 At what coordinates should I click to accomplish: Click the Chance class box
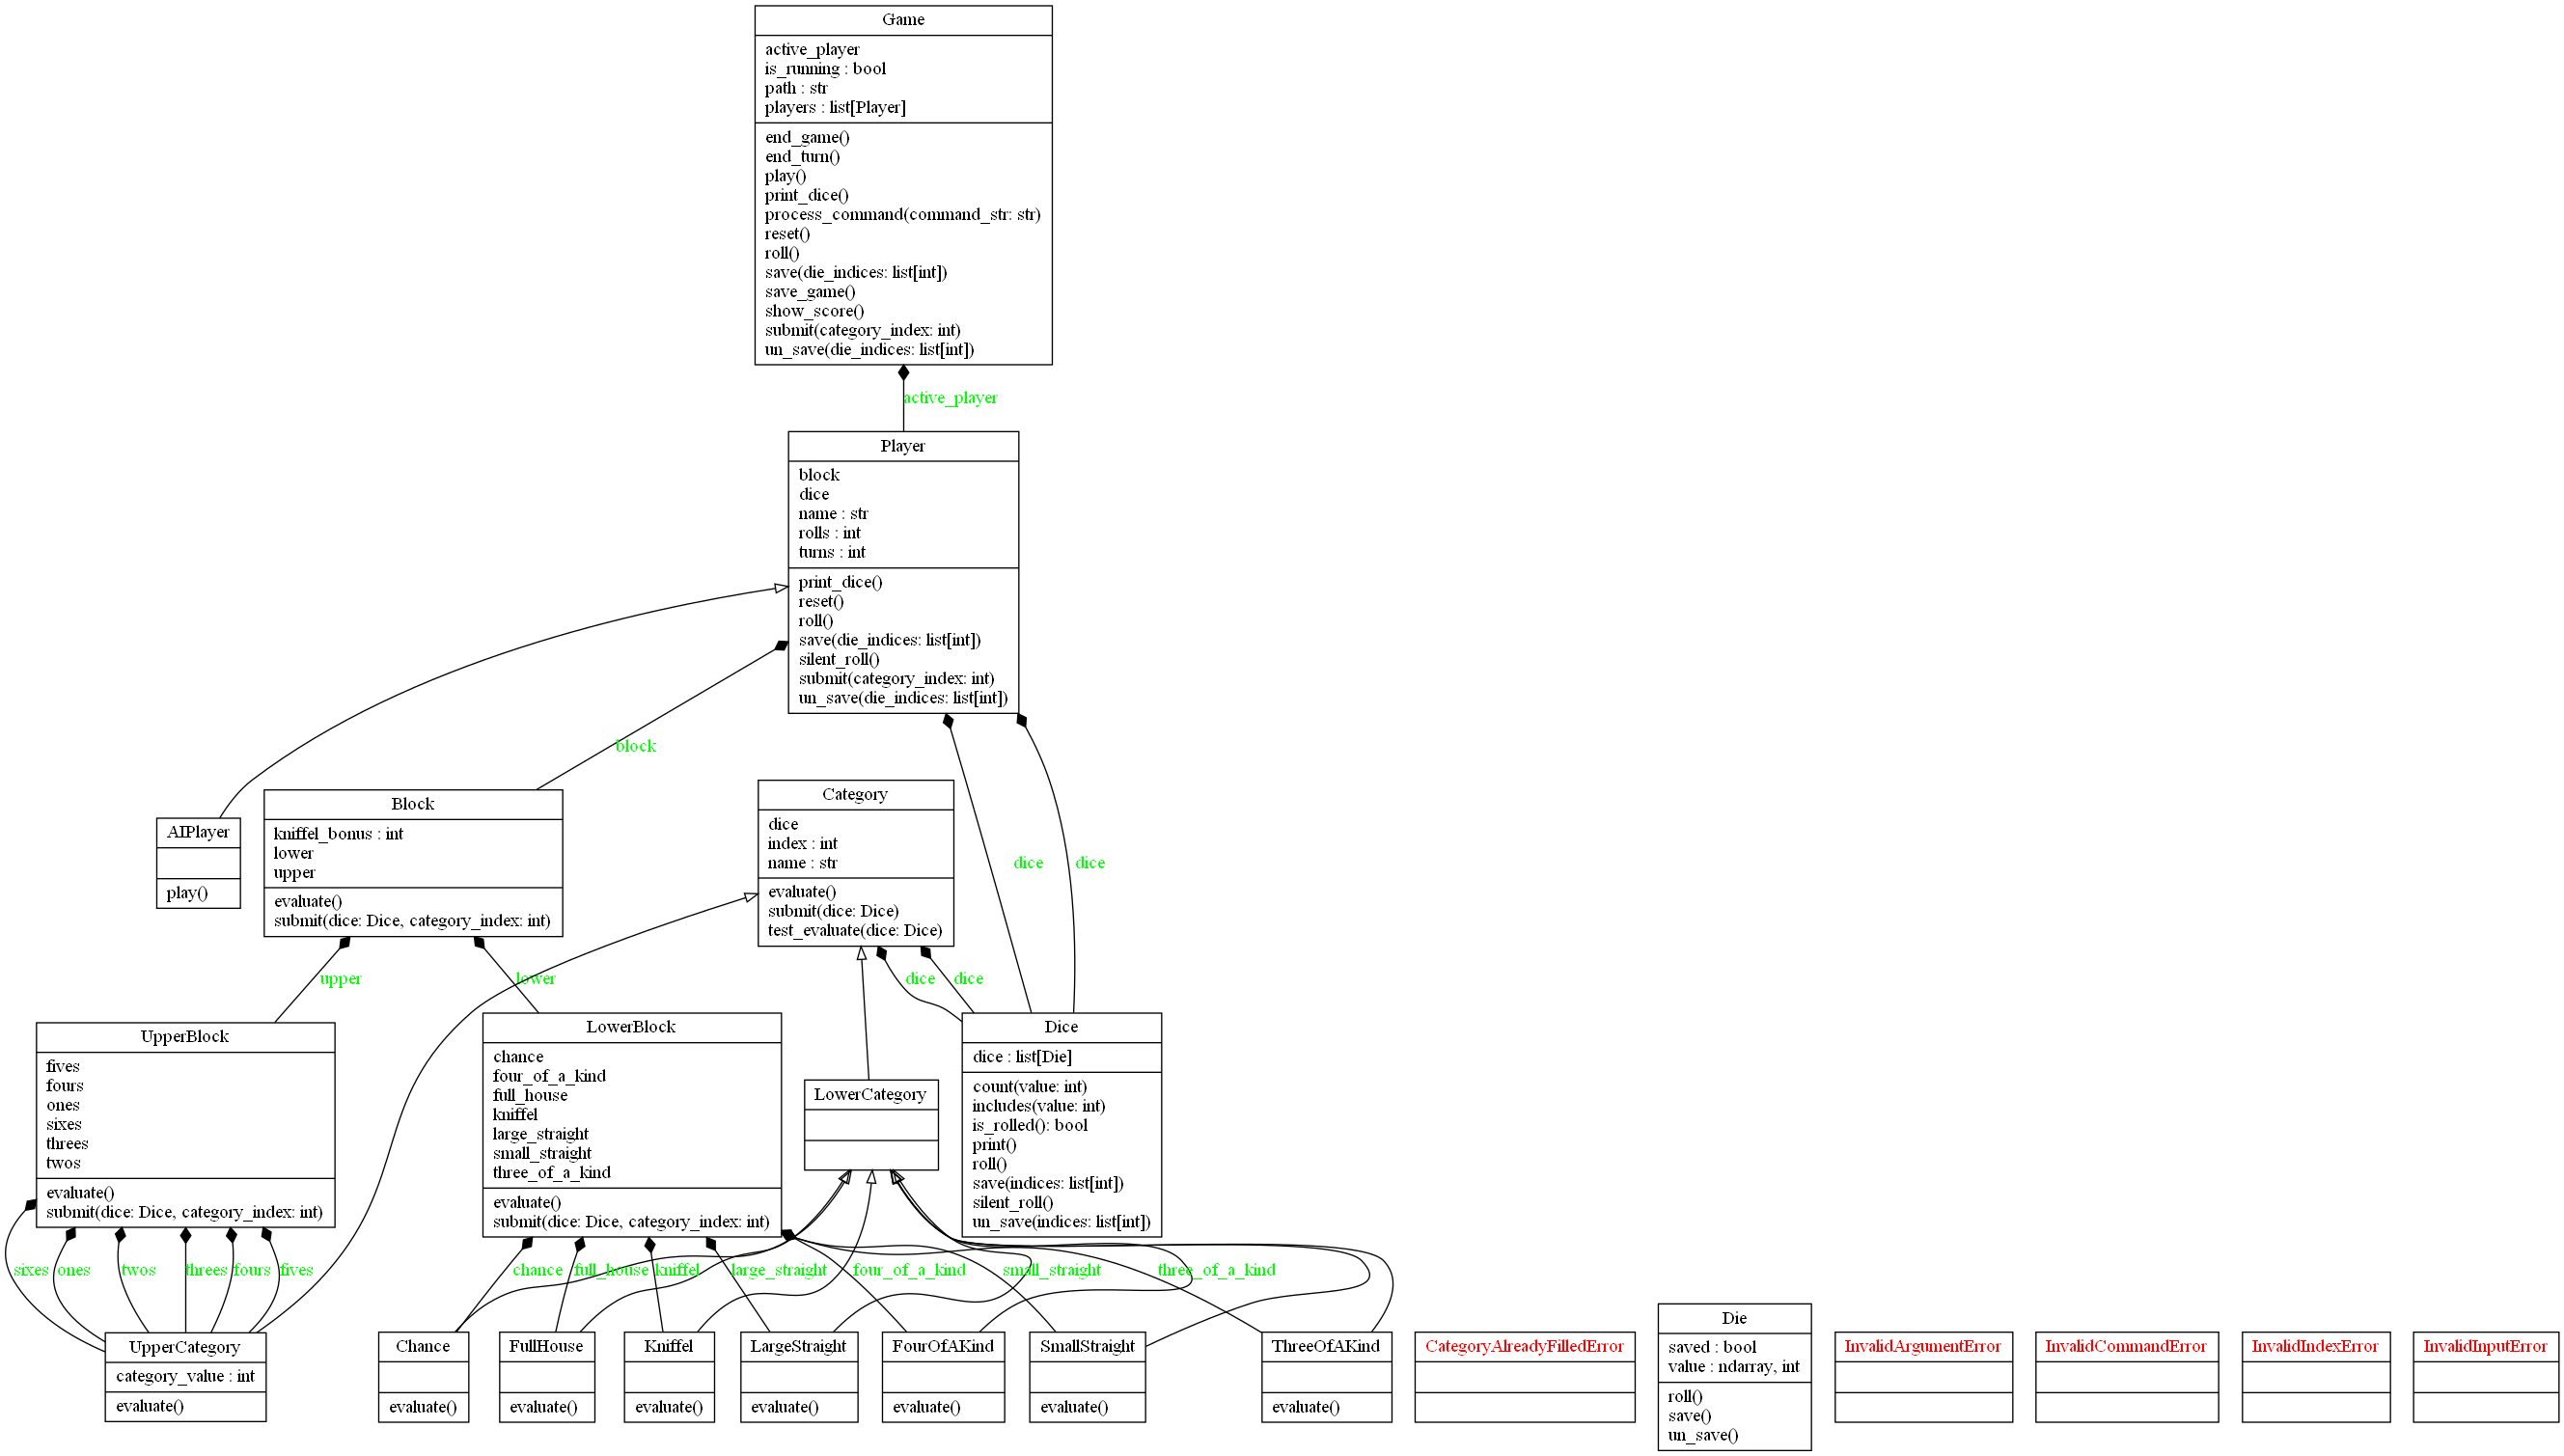pyautogui.click(x=423, y=1346)
